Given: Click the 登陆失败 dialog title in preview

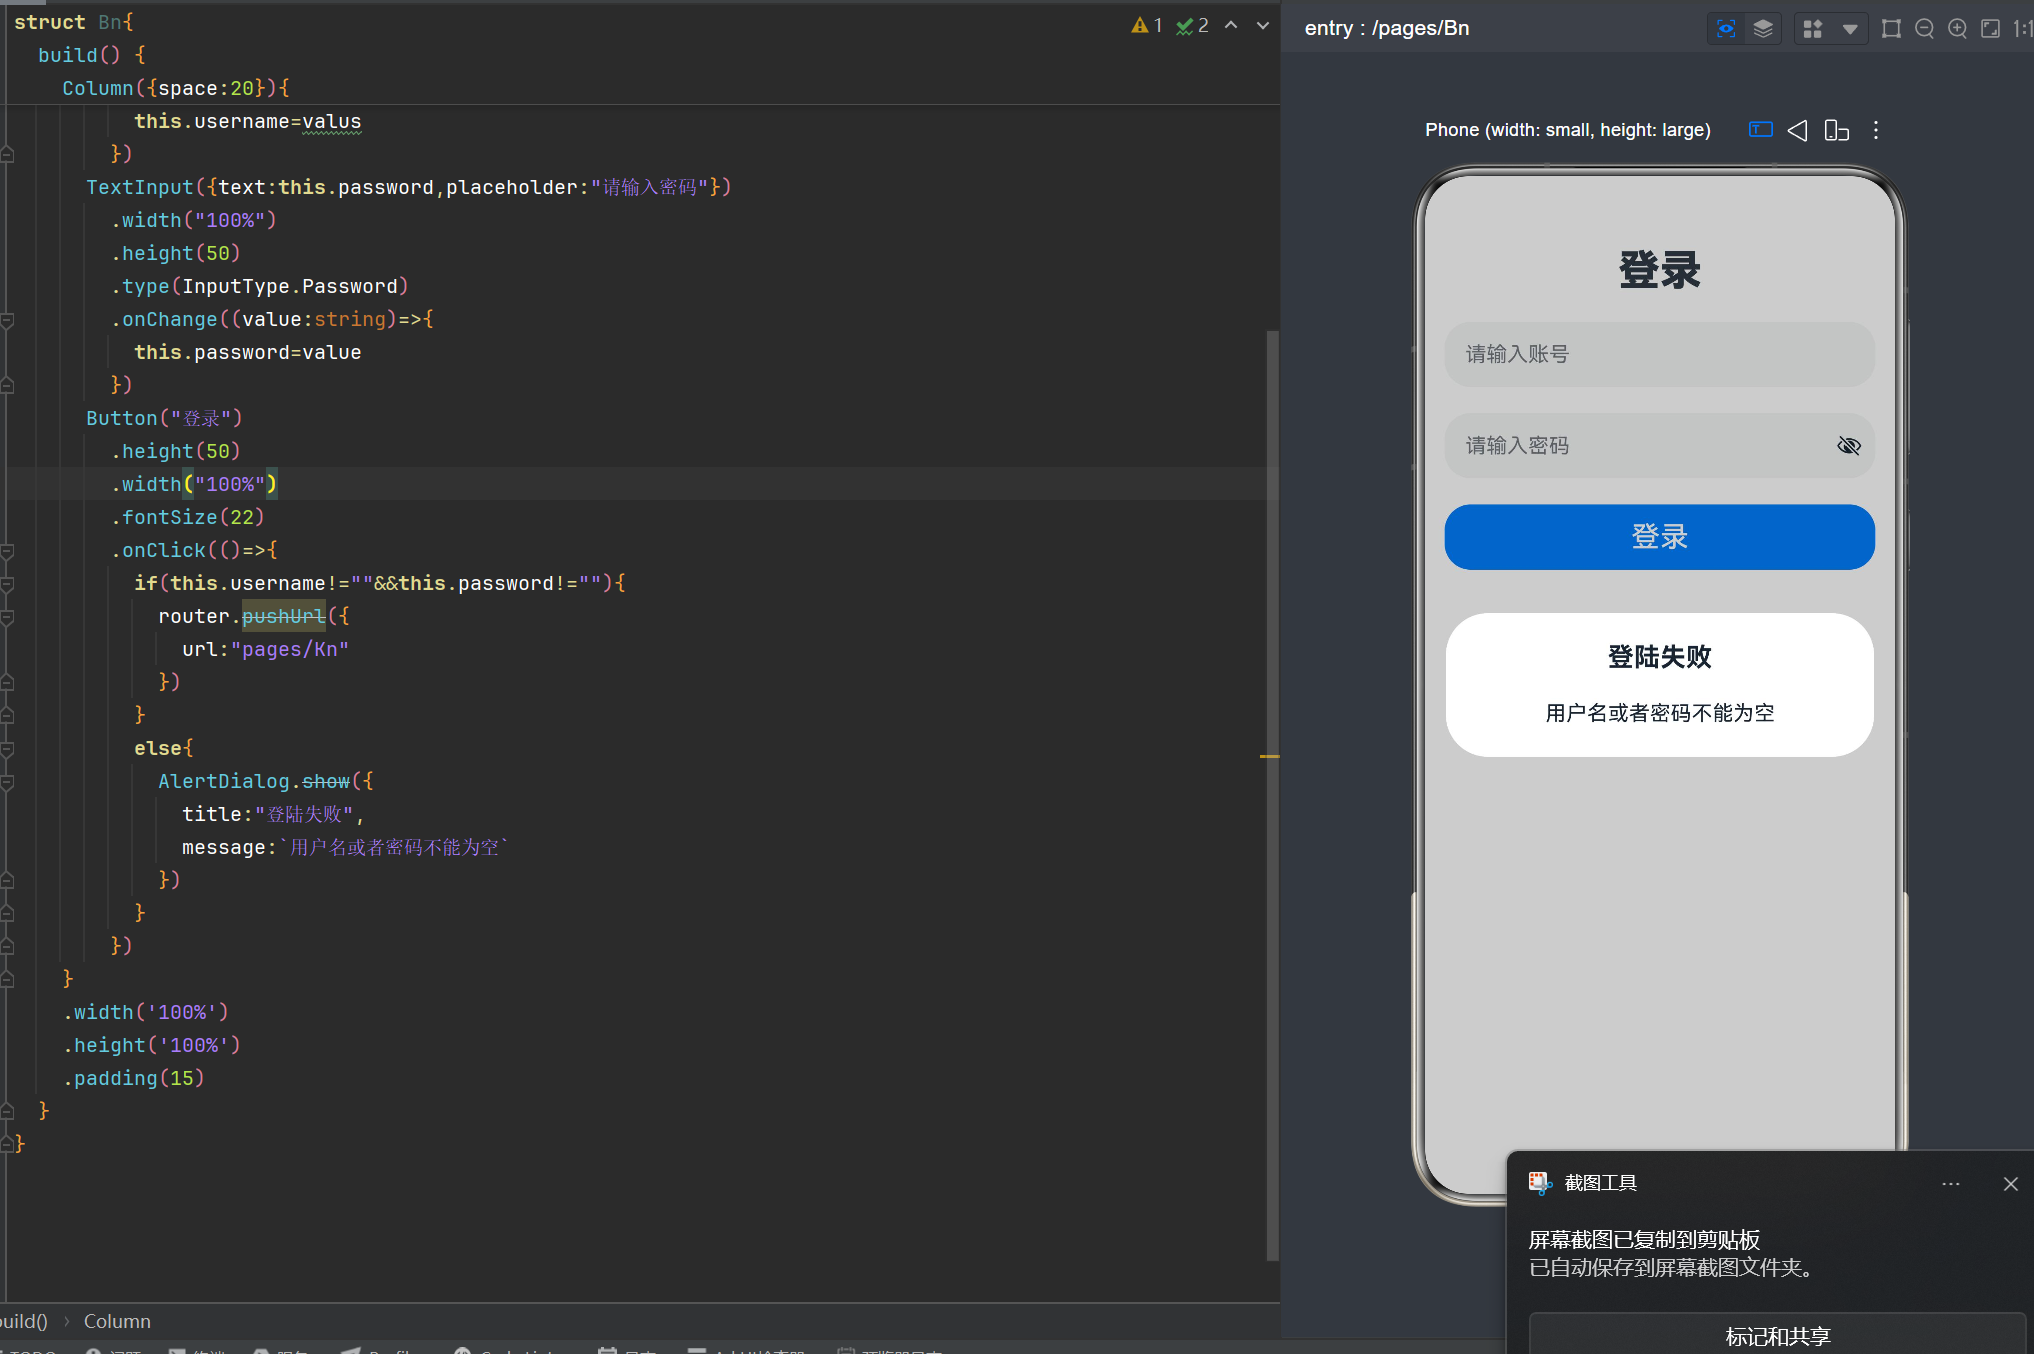Looking at the screenshot, I should pyautogui.click(x=1659, y=657).
